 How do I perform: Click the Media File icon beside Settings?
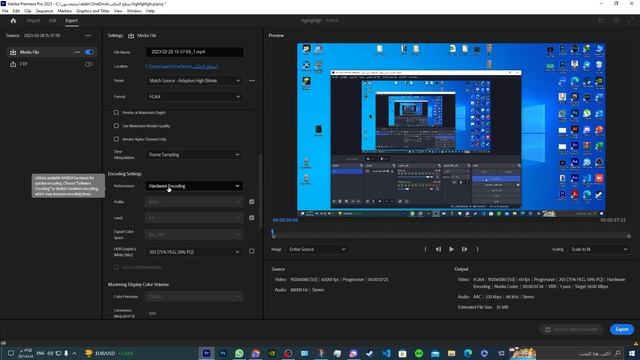coord(131,36)
